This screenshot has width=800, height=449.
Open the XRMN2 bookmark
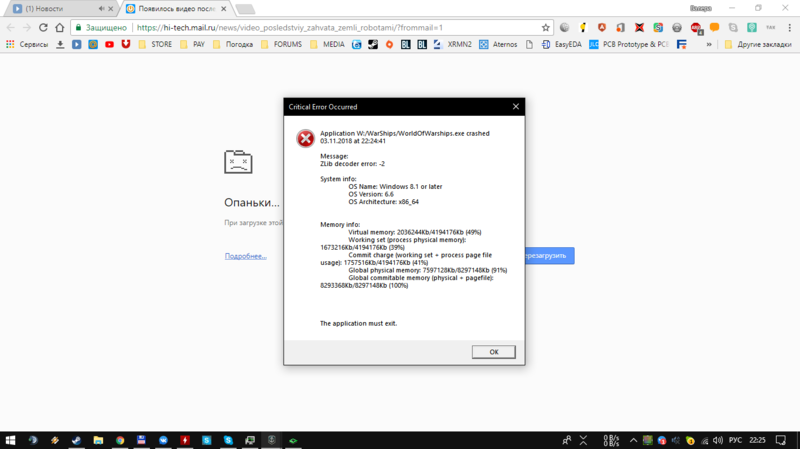tap(452, 44)
